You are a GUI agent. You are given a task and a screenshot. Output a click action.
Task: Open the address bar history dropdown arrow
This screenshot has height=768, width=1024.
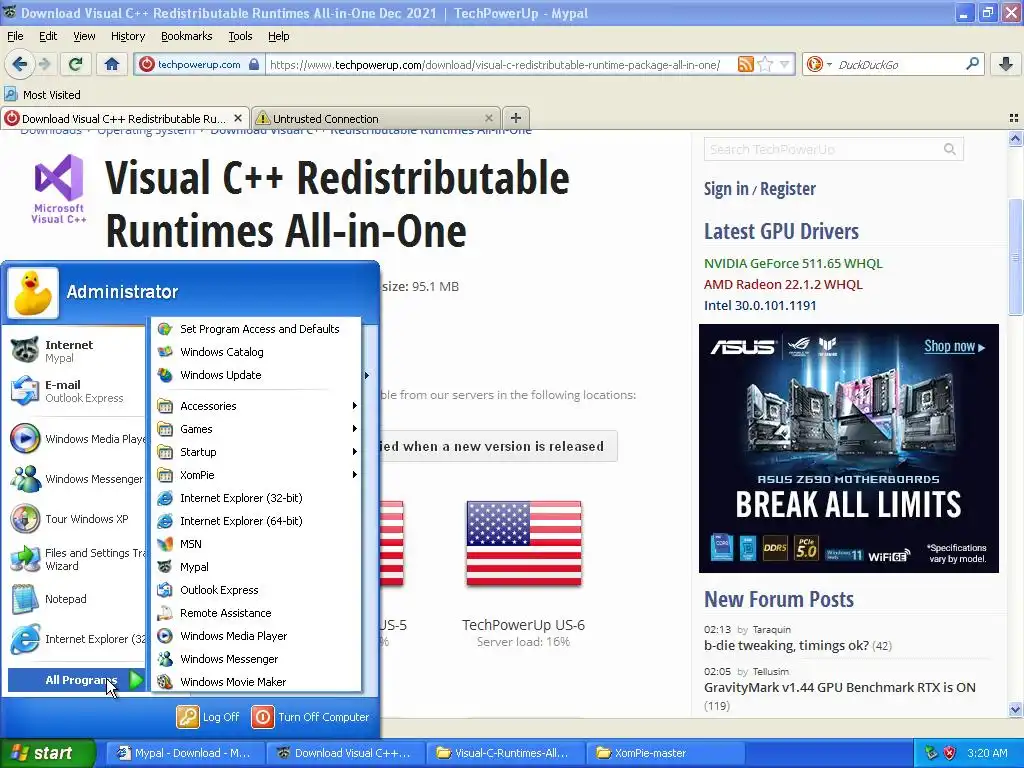coord(784,64)
